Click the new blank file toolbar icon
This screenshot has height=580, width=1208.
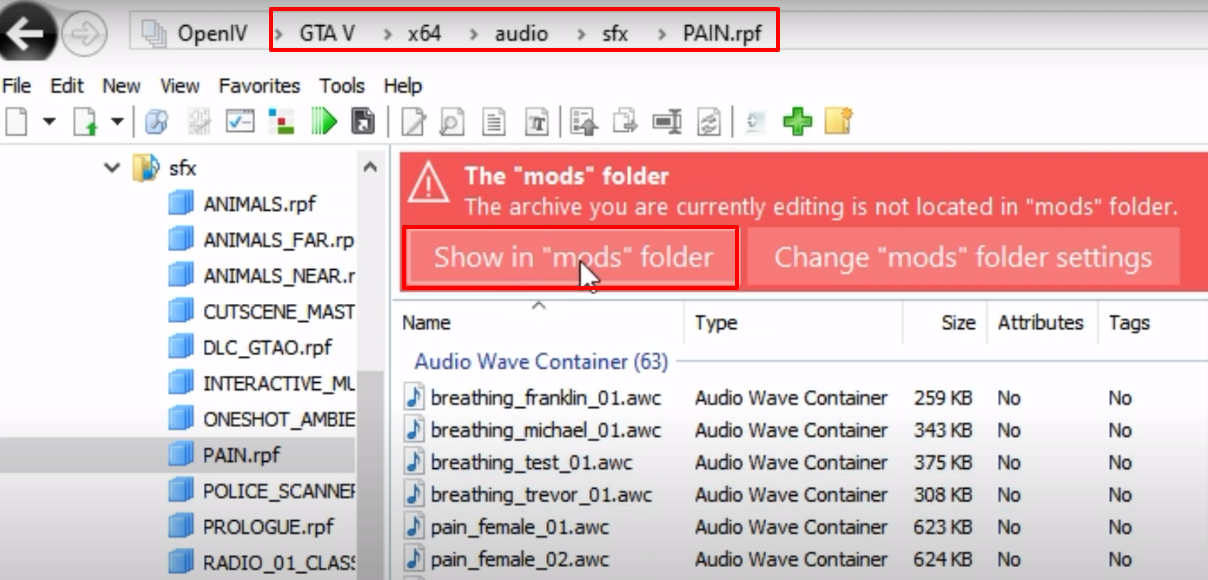click(x=16, y=121)
